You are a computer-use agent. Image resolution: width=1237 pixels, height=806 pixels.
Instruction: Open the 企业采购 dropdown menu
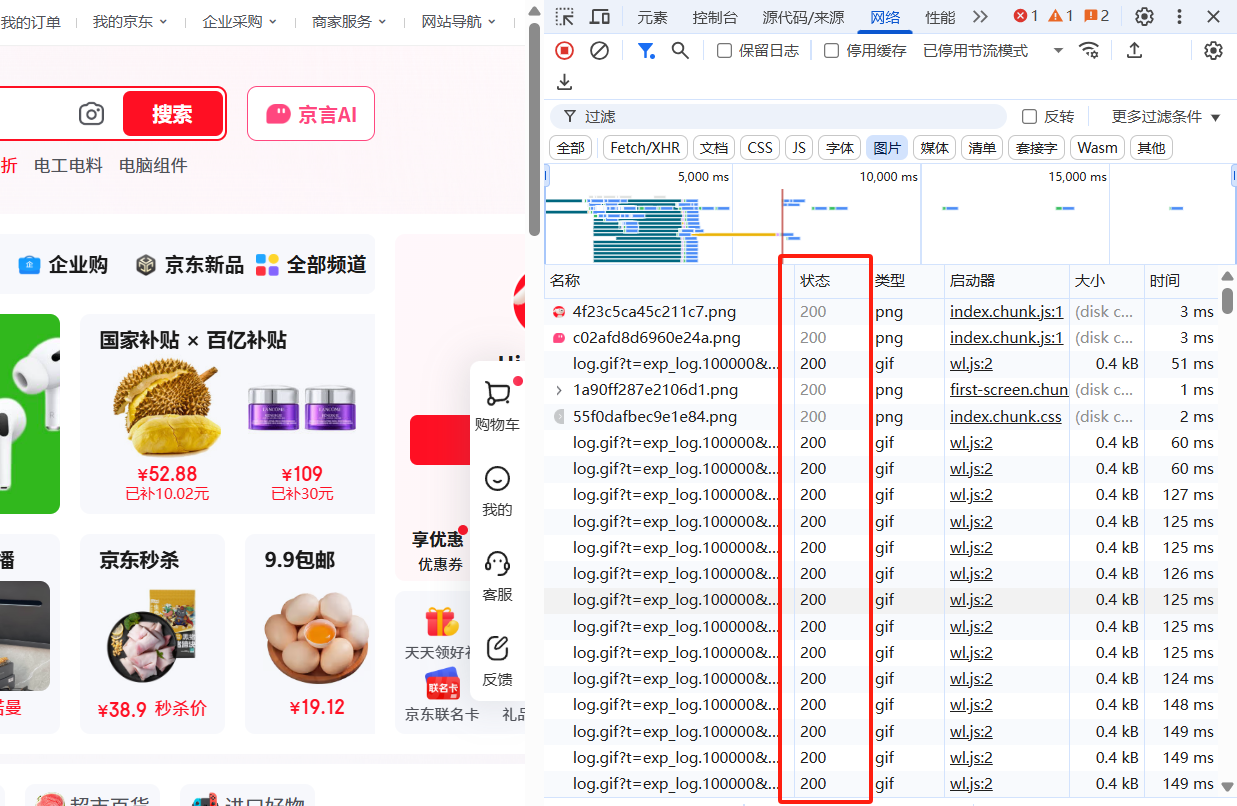(240, 21)
